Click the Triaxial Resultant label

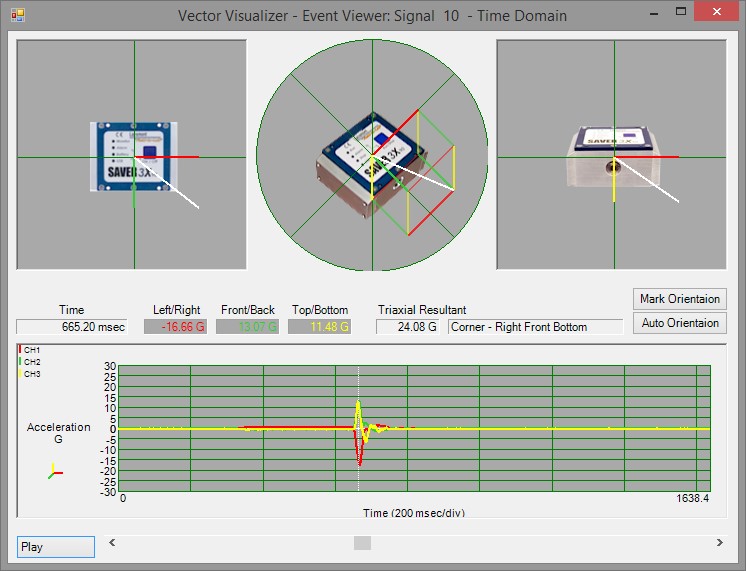[x=422, y=310]
